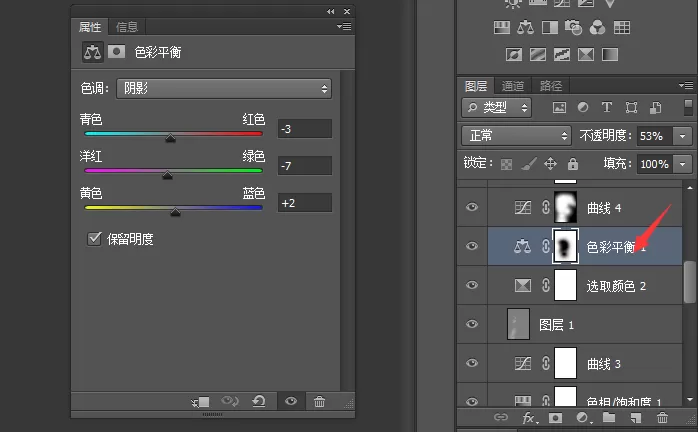Add a Photo Filter adjustment

[573, 28]
